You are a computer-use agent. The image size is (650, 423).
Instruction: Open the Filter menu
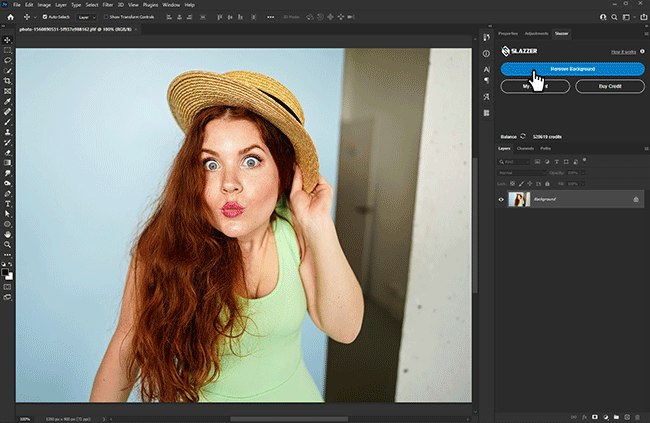[108, 5]
